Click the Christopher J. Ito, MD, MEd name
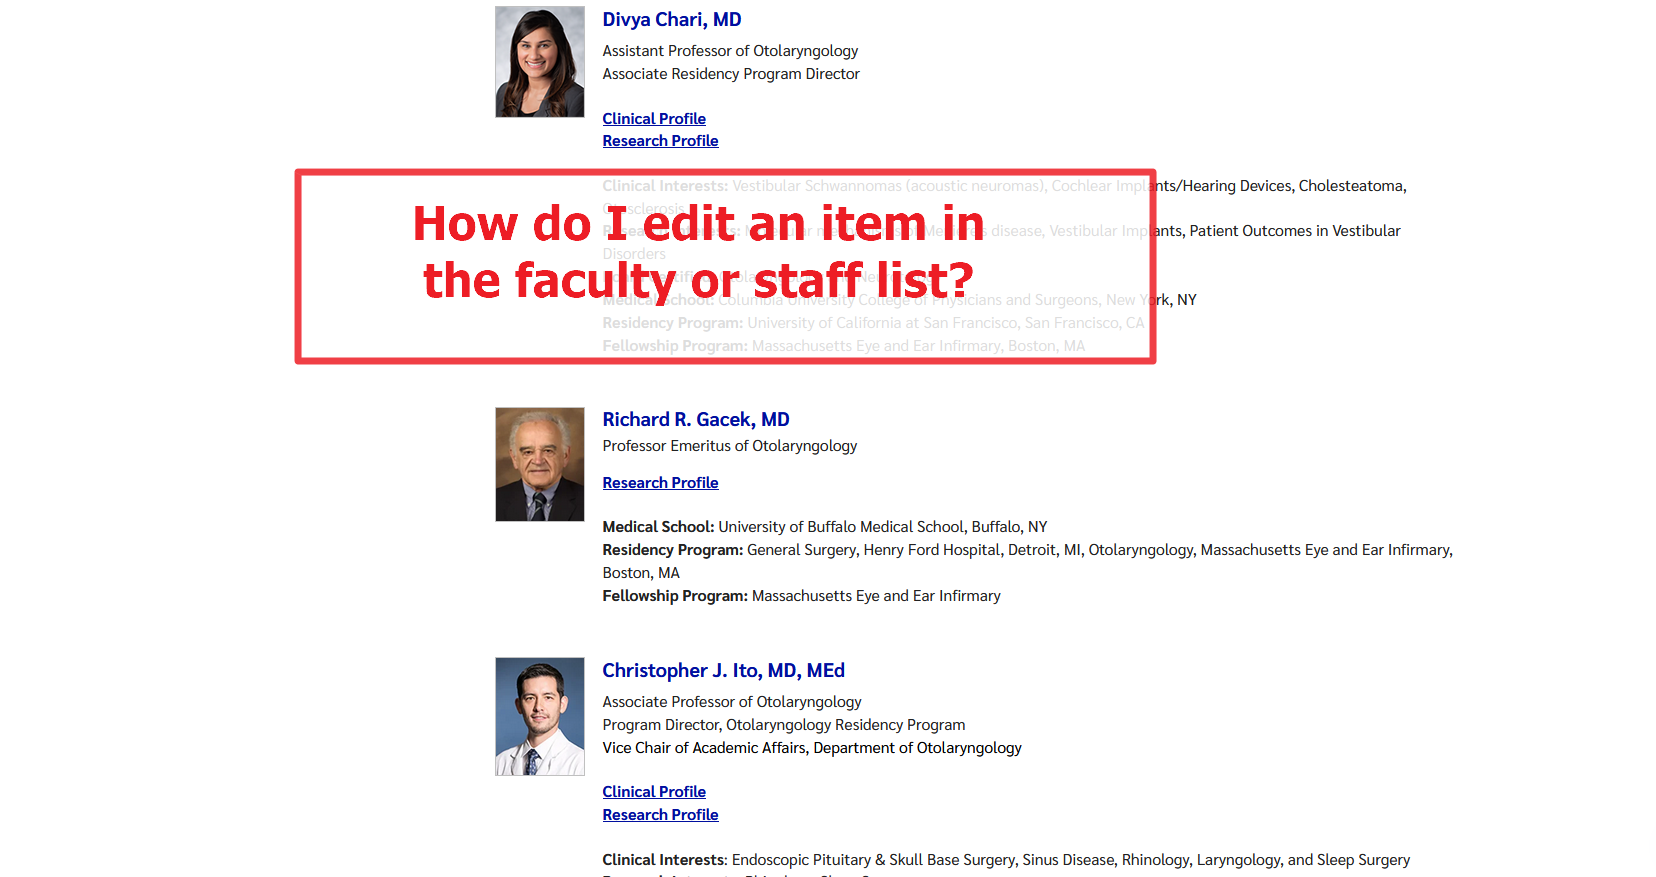1656x877 pixels. point(723,671)
